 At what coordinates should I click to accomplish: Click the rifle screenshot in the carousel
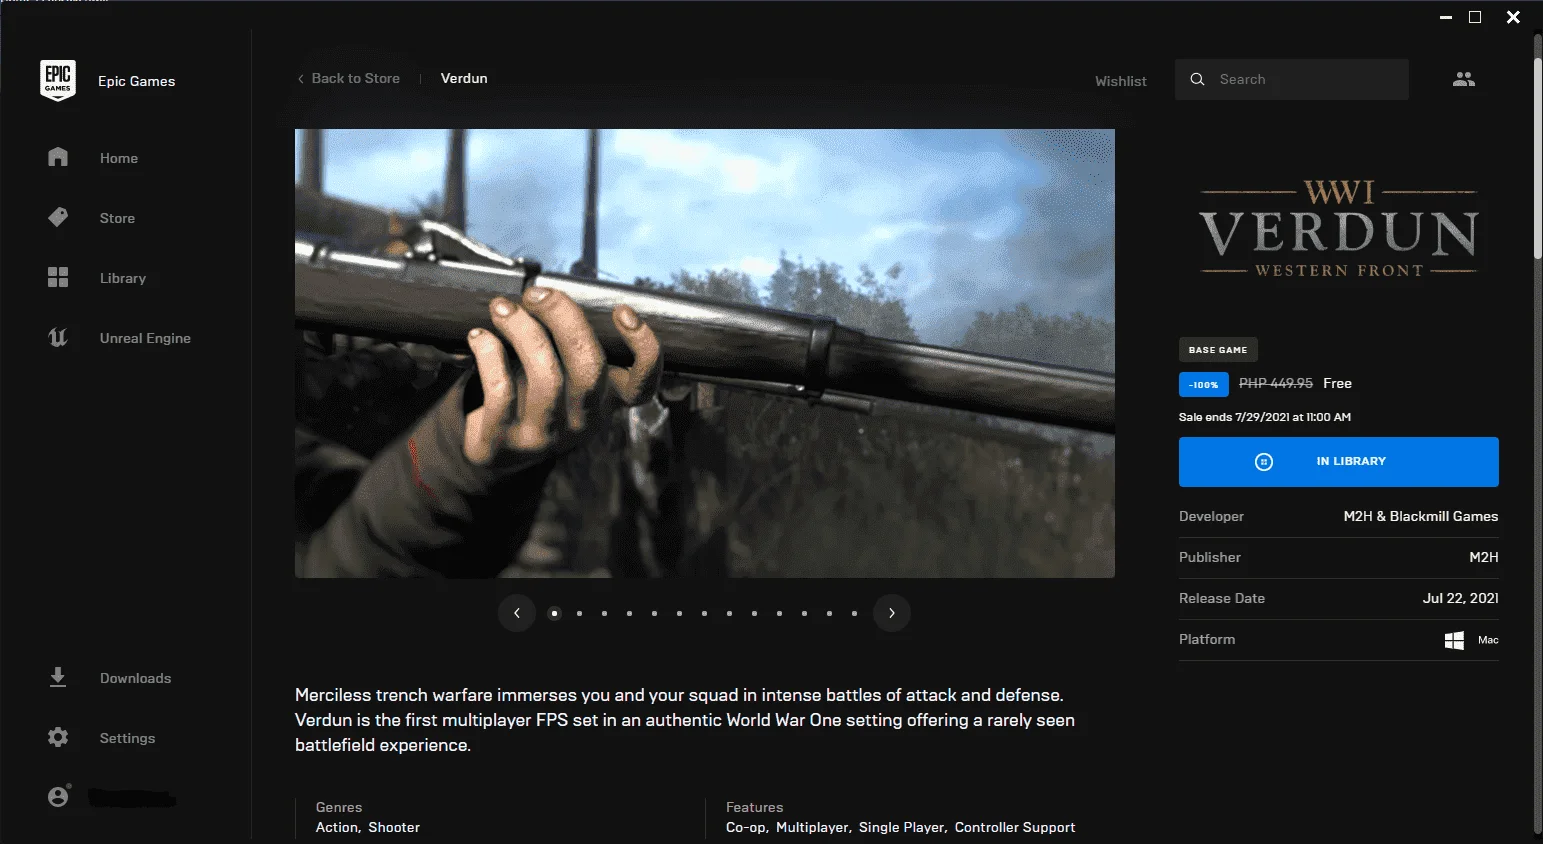[x=705, y=353]
